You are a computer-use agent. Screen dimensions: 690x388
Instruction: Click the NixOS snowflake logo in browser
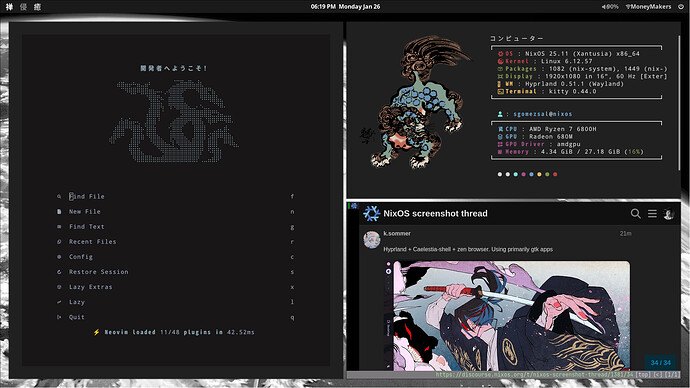coord(371,213)
